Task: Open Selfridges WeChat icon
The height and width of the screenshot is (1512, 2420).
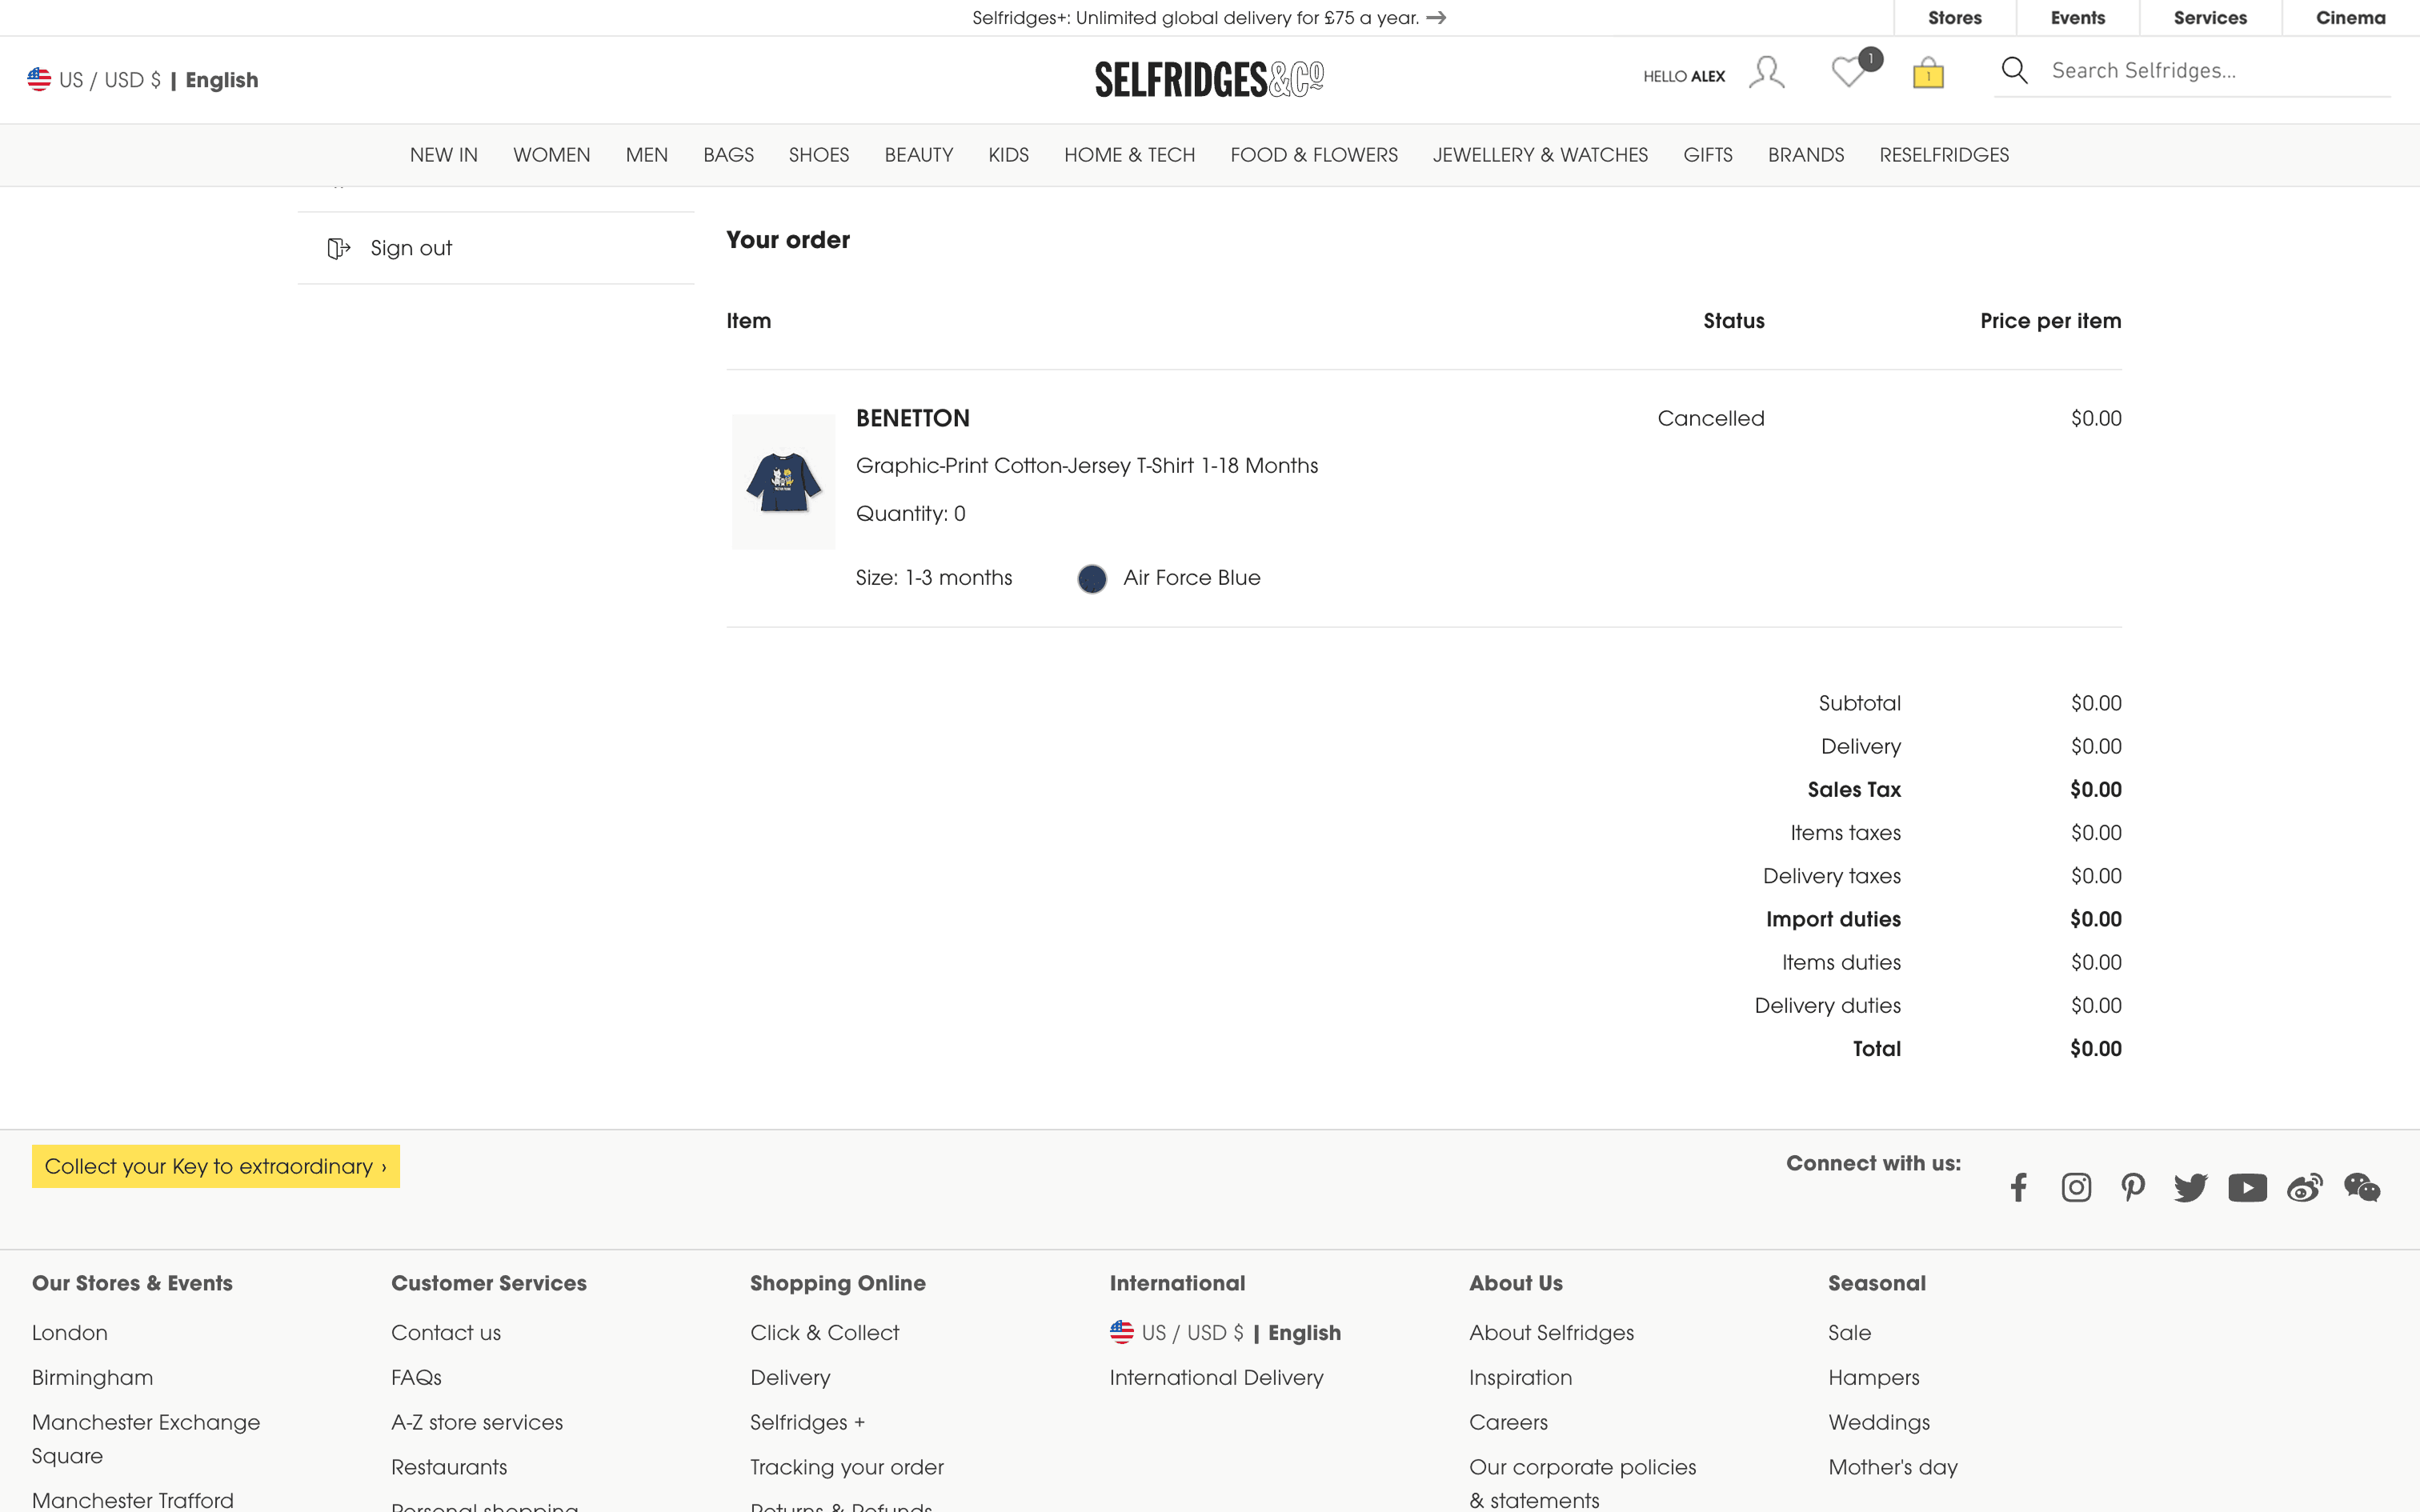Action: (2362, 1188)
